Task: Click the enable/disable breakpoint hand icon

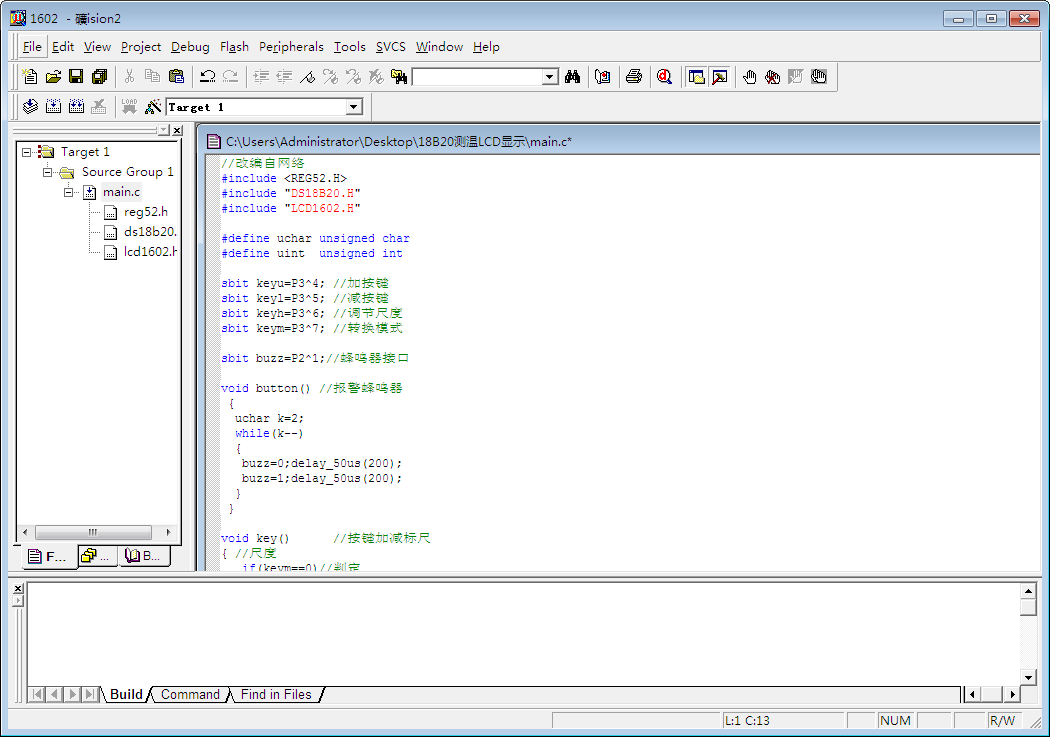Action: tap(796, 77)
